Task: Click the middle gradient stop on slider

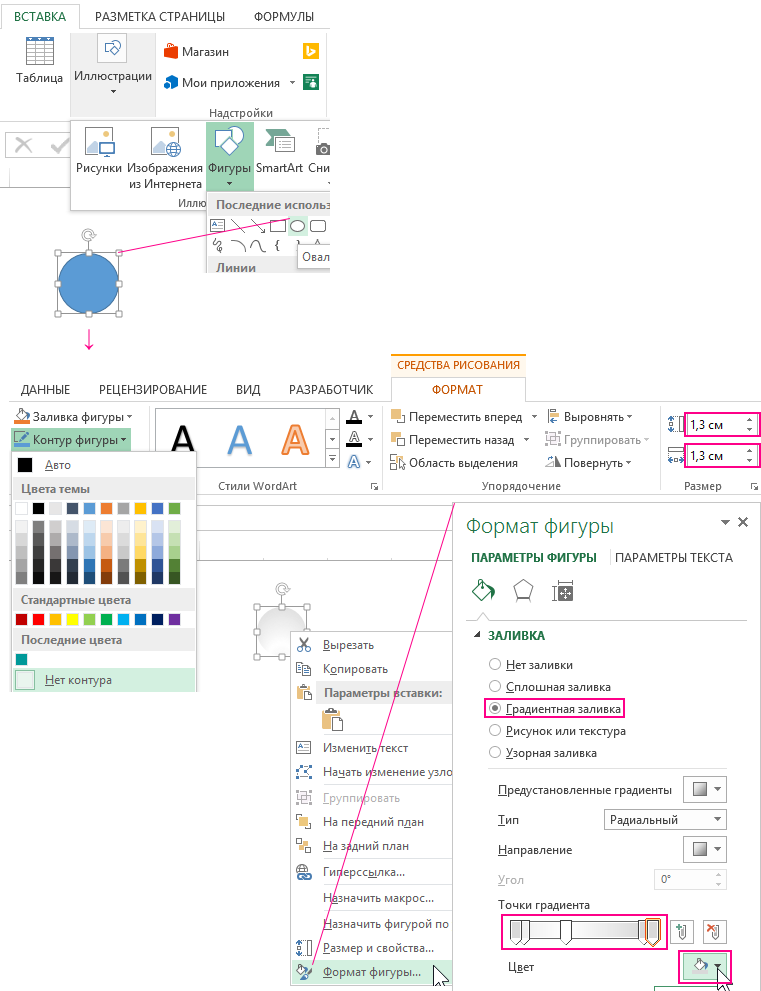Action: tap(565, 933)
